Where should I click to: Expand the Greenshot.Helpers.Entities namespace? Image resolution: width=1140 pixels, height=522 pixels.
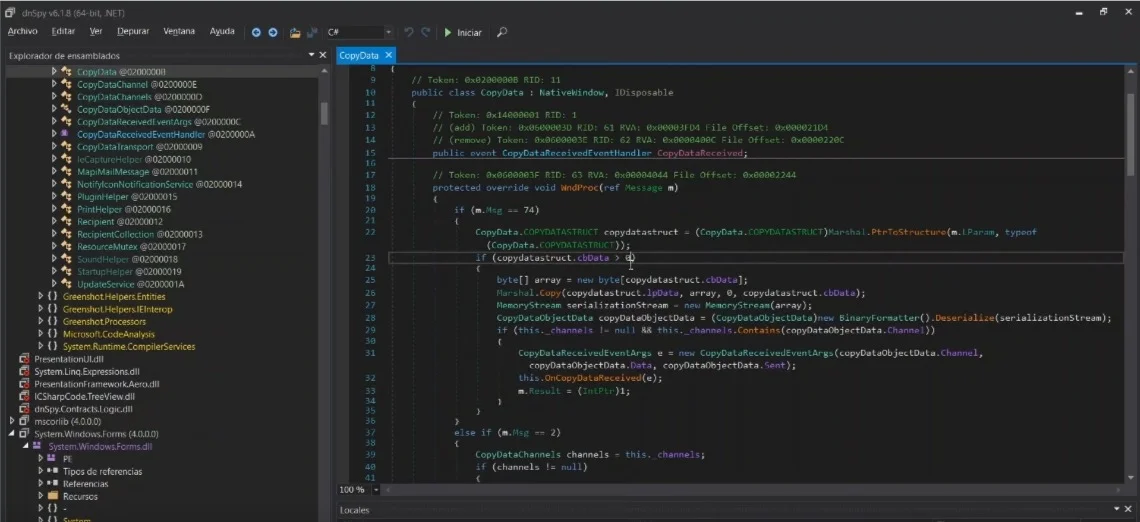point(41,296)
